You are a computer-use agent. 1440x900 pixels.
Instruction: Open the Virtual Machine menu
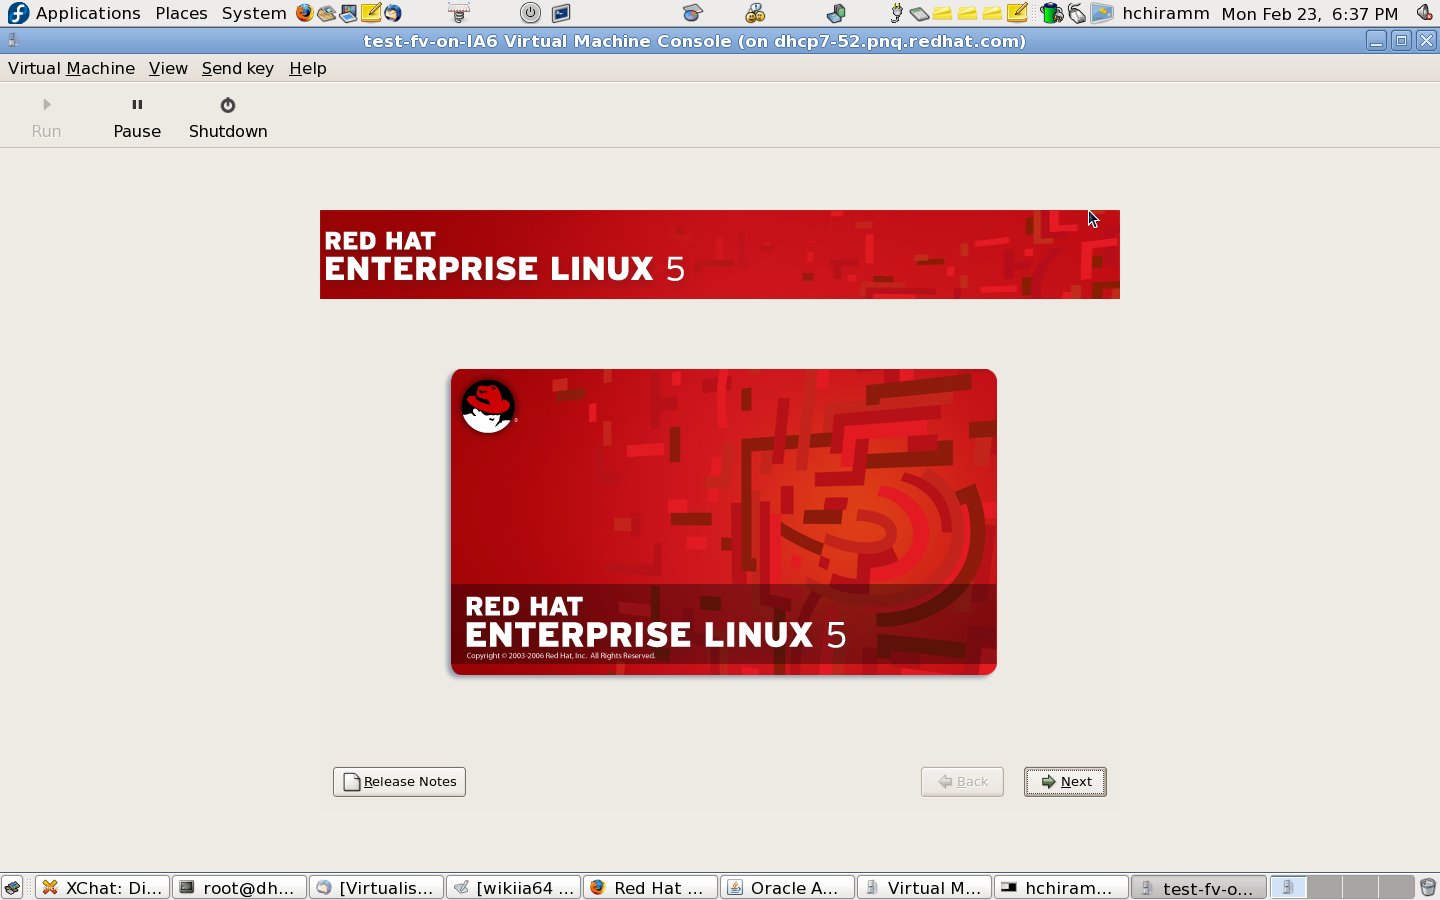(71, 68)
